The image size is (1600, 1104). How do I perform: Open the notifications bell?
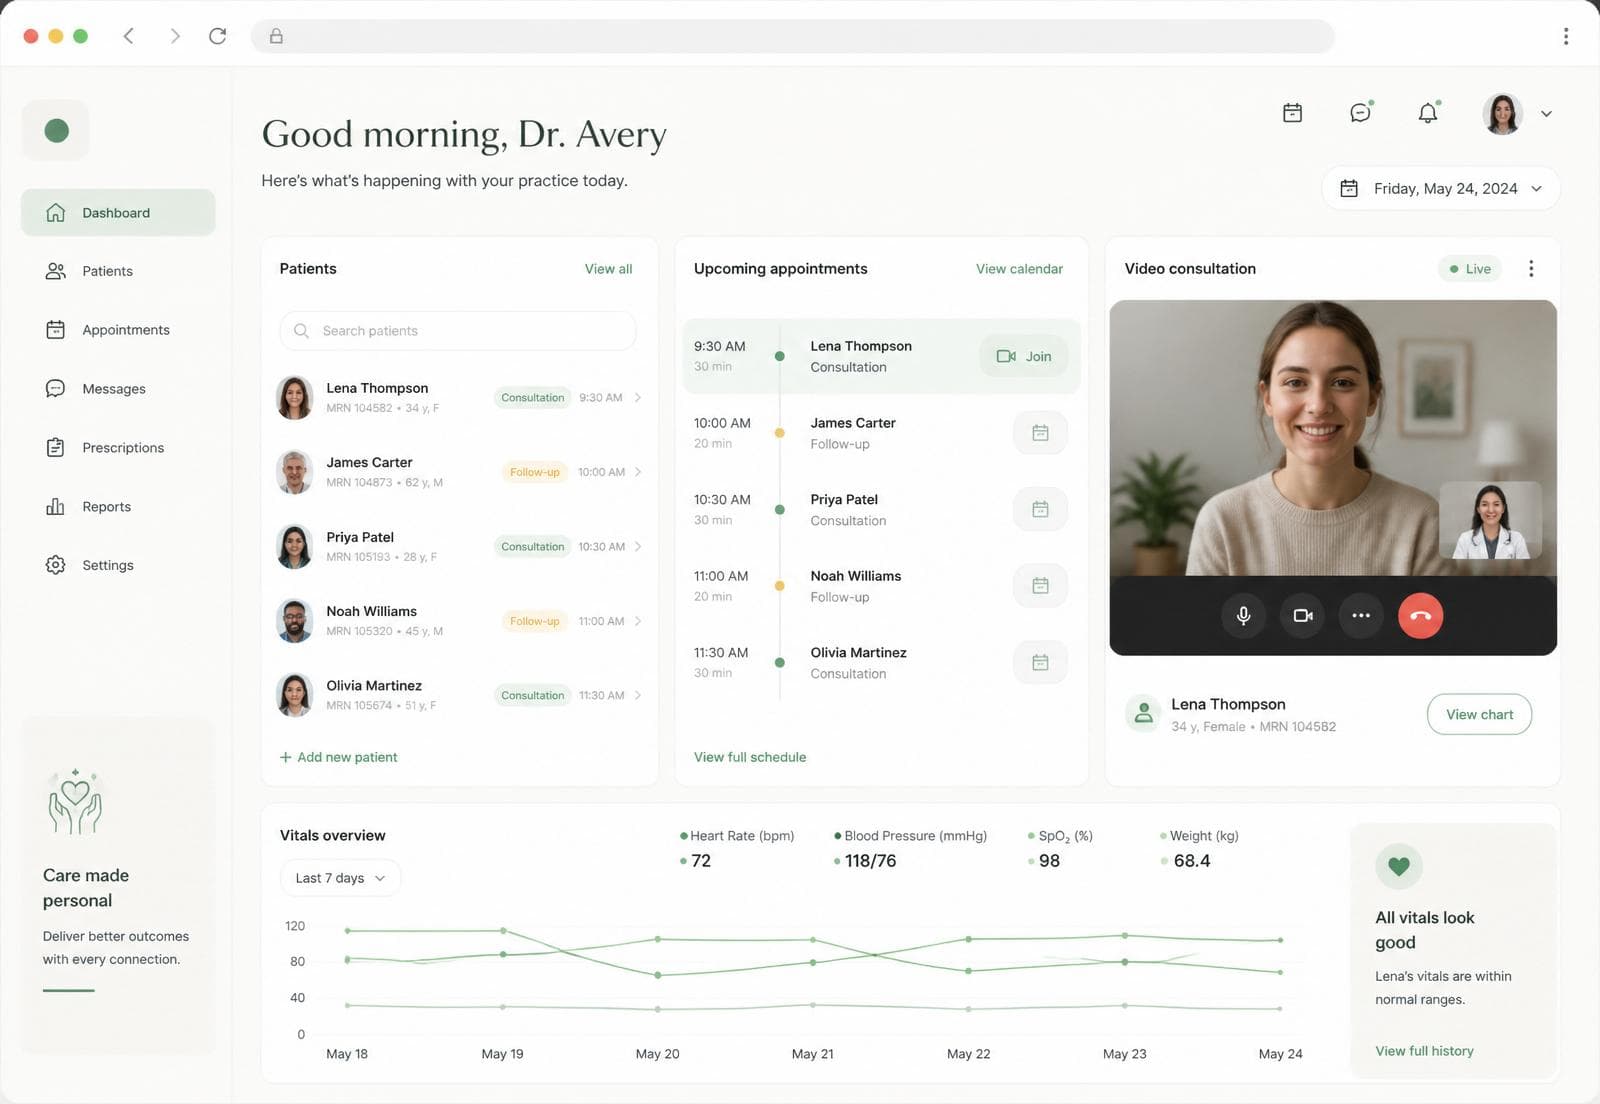click(1428, 113)
